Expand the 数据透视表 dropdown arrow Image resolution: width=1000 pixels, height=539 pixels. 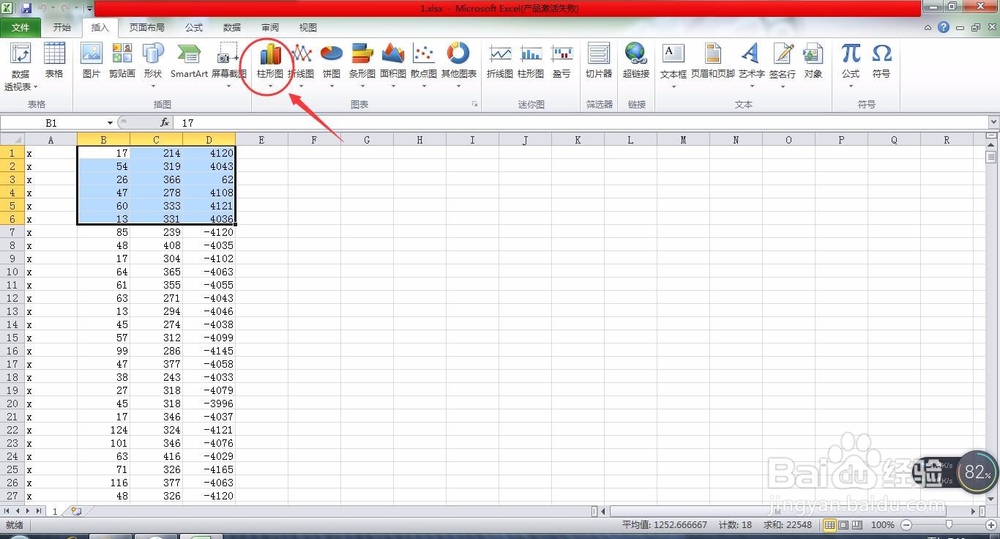tap(36, 87)
